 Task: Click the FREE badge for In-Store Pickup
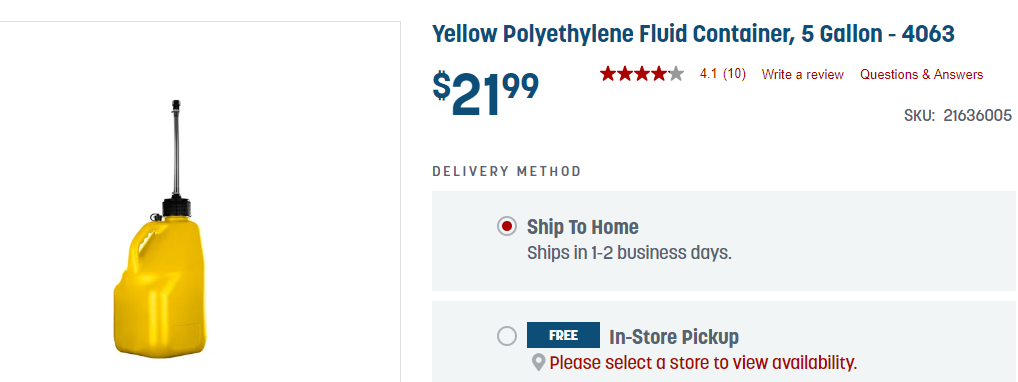(563, 335)
